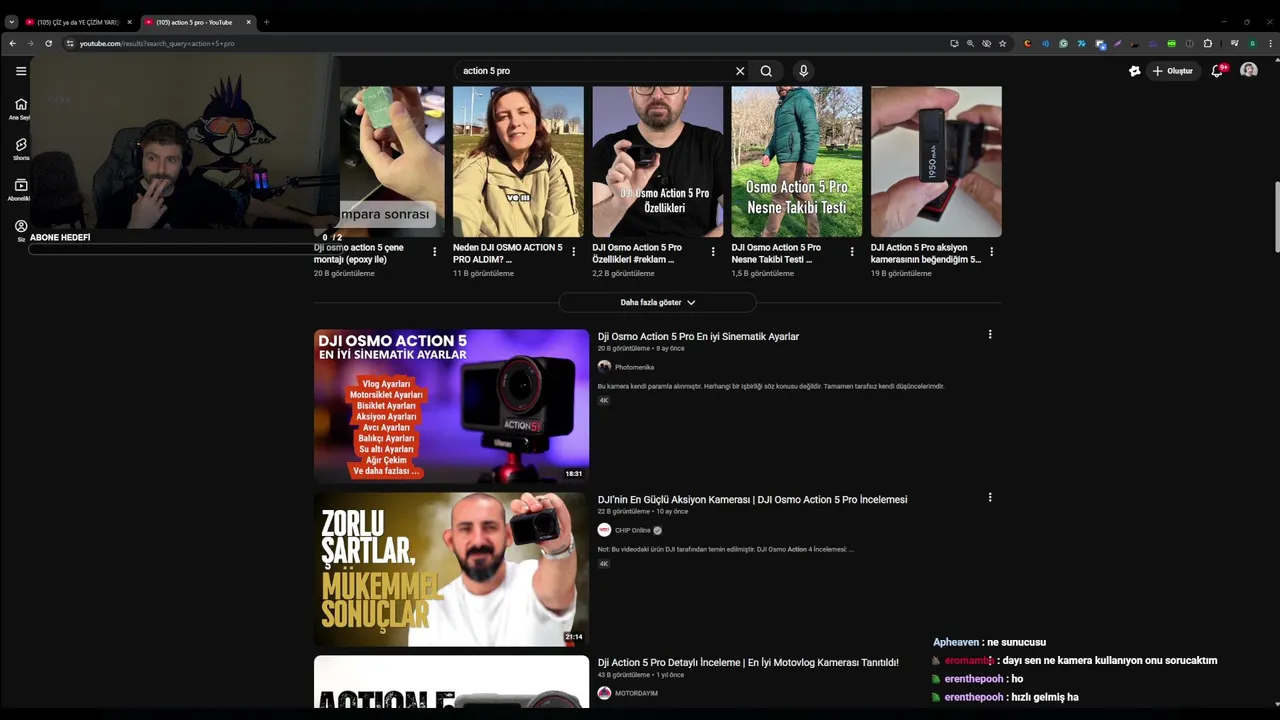
Task: Start voice search with the microphone
Action: coord(803,71)
